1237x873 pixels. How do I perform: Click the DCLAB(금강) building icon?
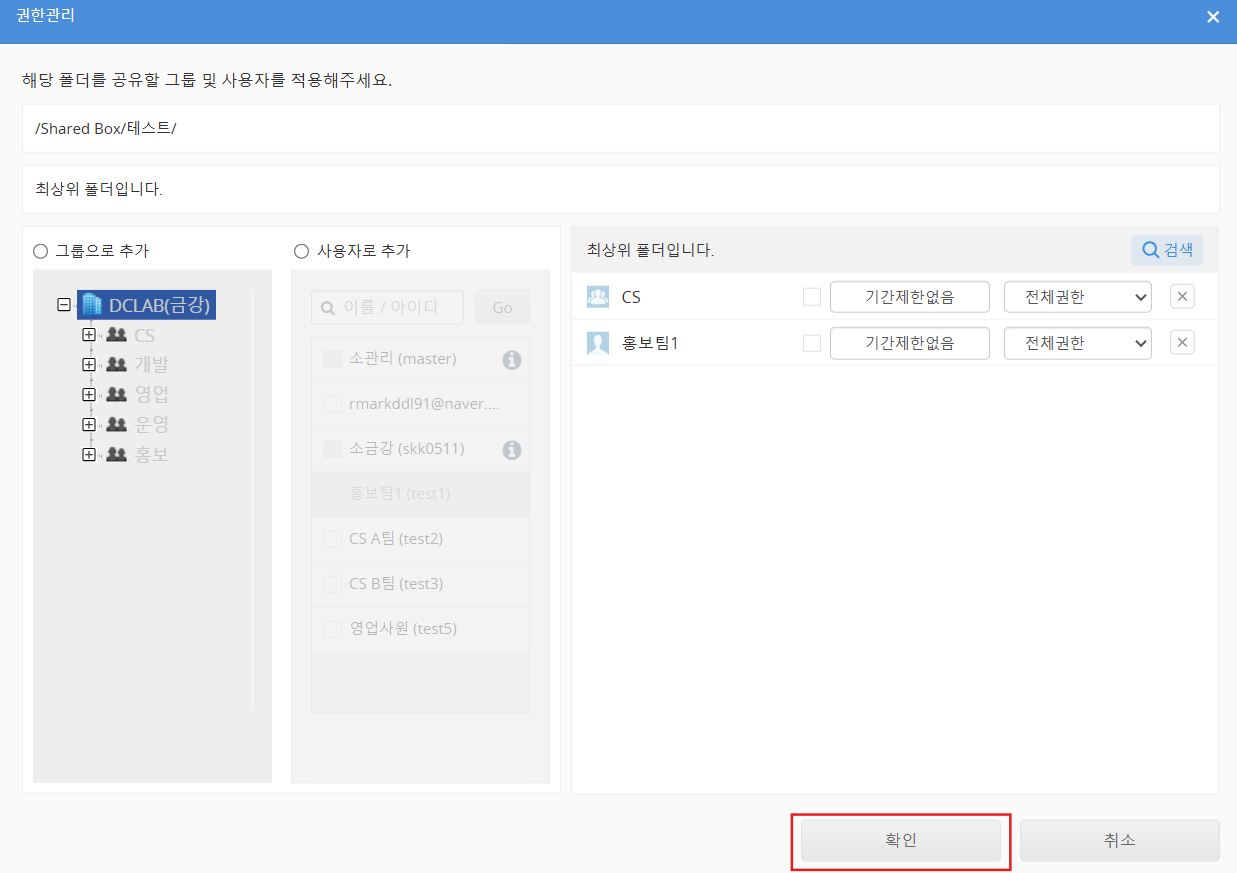pos(92,305)
